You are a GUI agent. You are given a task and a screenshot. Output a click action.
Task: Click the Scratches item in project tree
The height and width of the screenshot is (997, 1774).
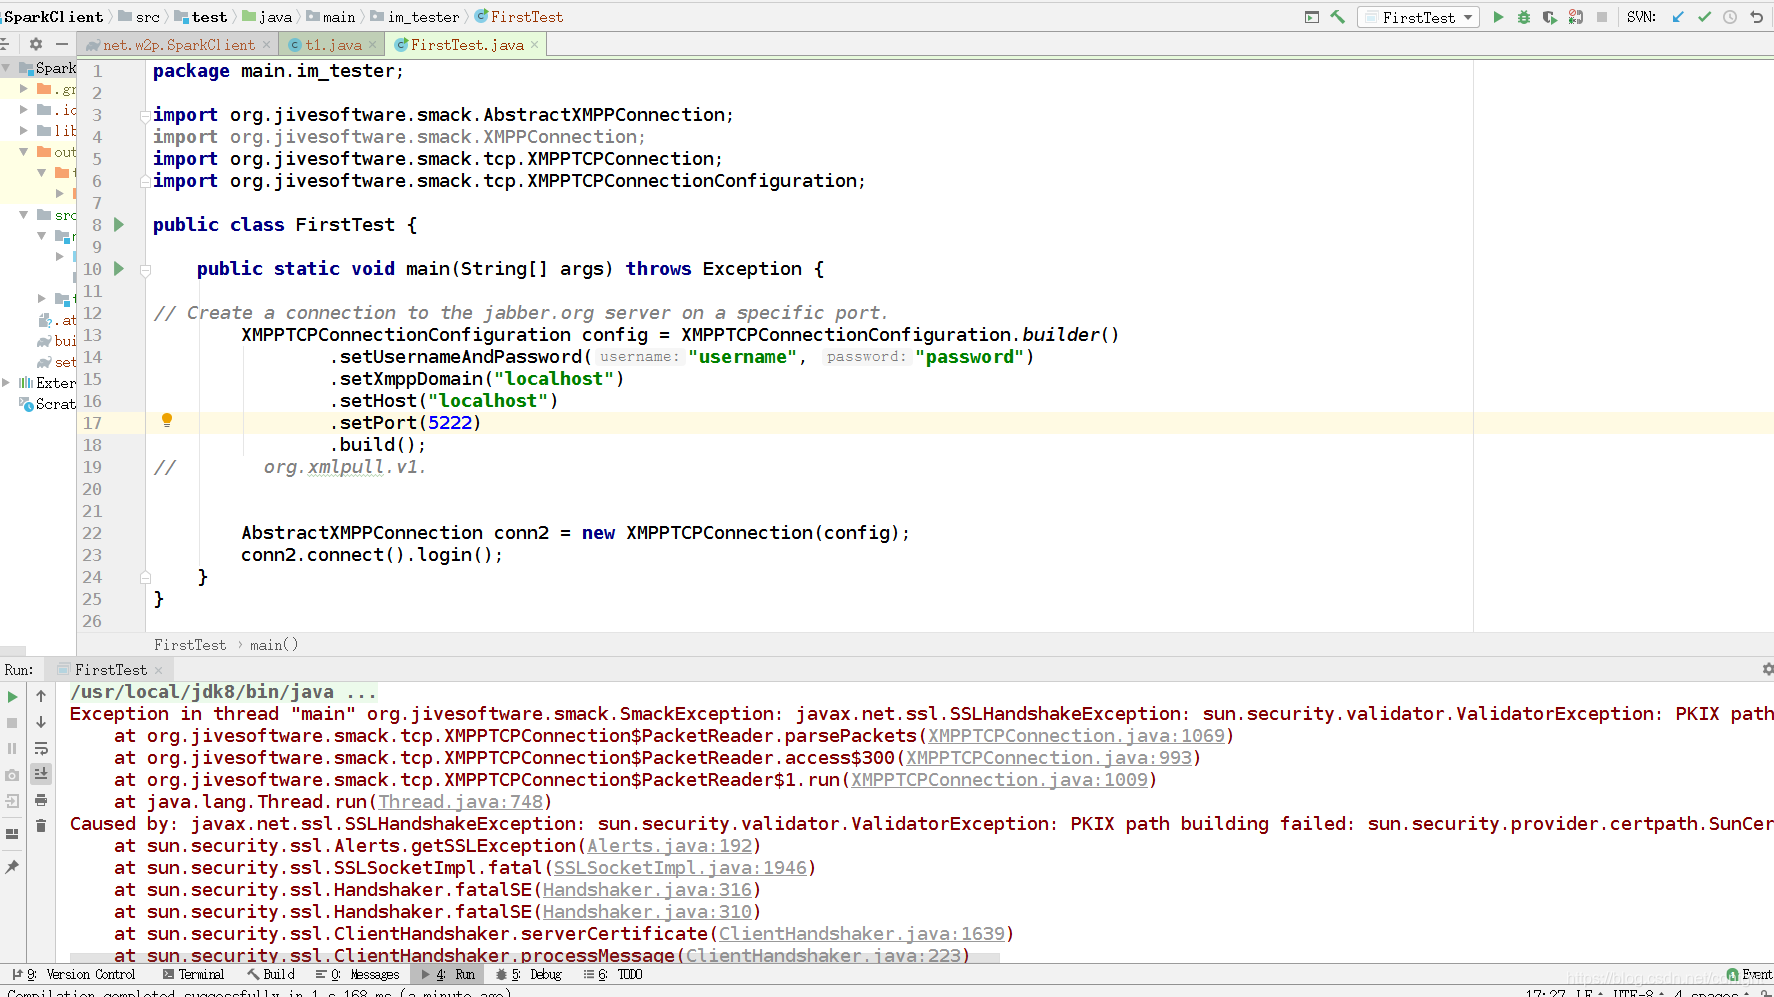48,404
